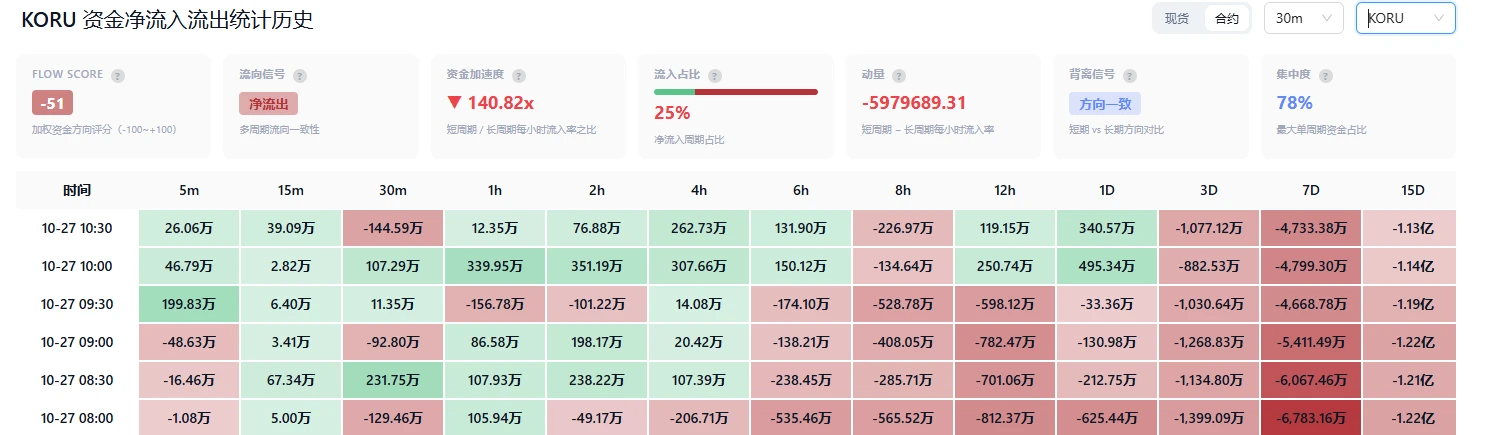Open the help tooltip icon for 资金加速度
This screenshot has width=1485, height=435.
519,75
